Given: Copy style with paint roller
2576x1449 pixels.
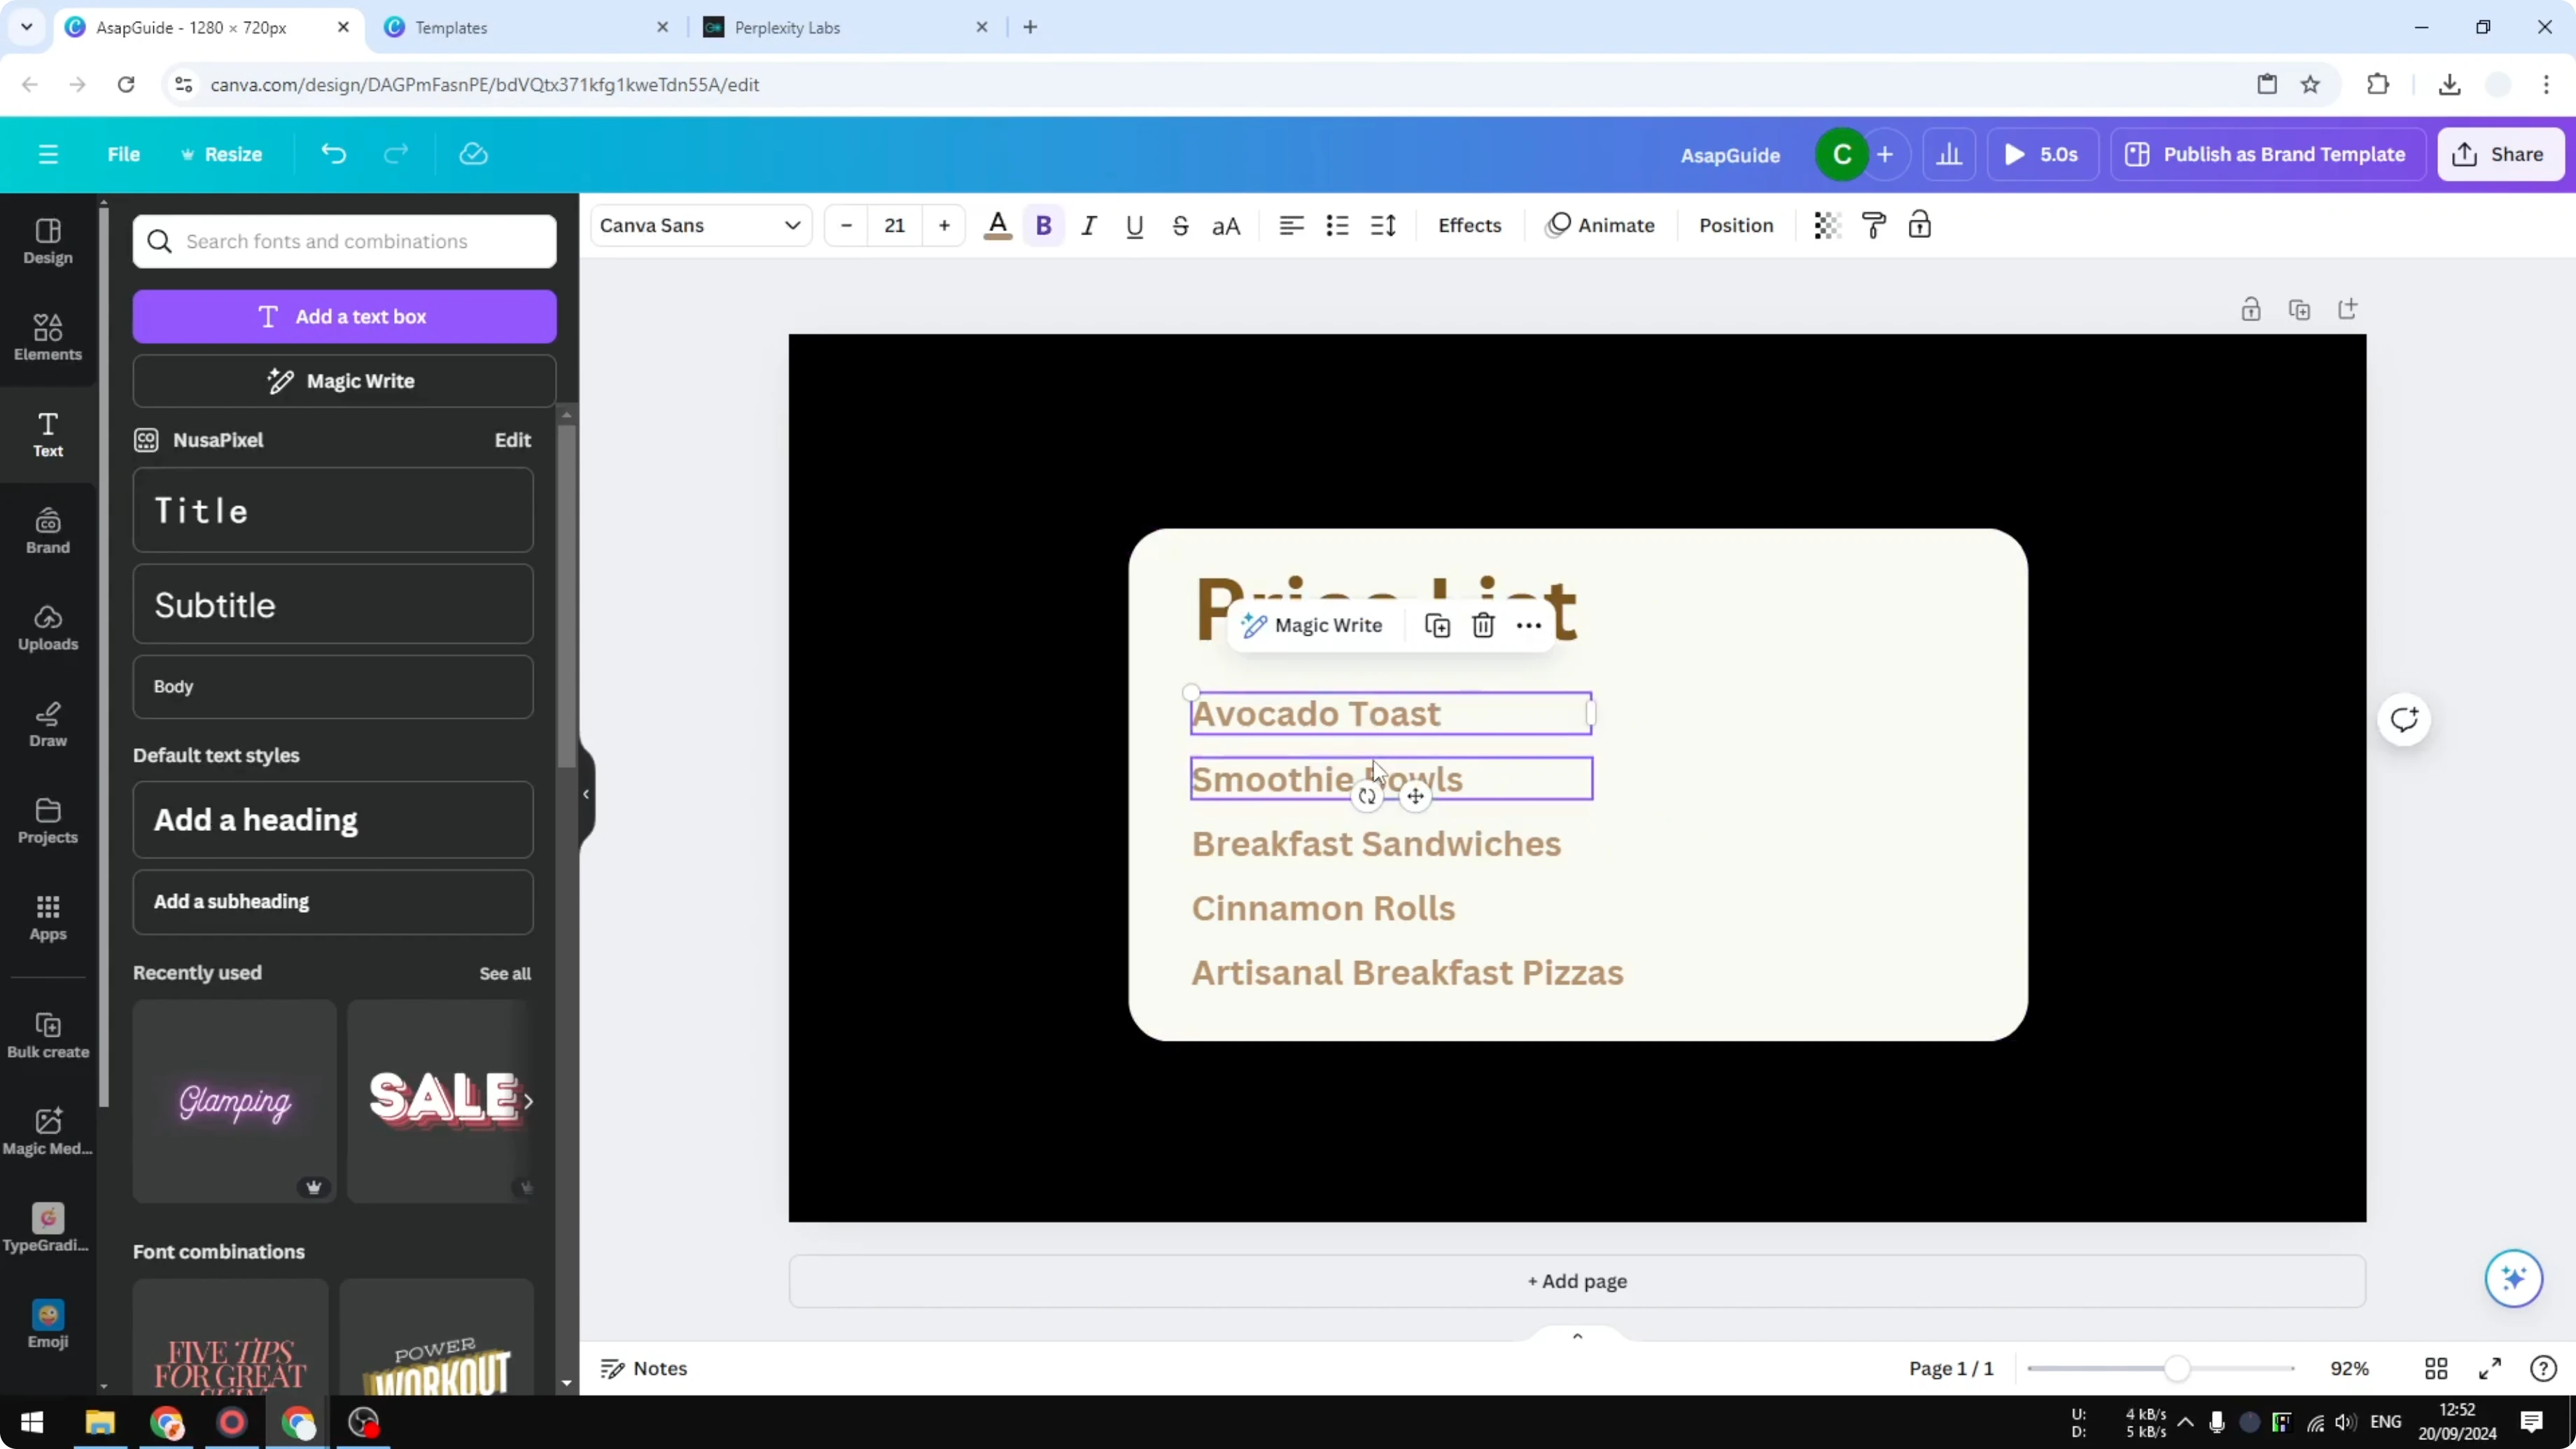Looking at the screenshot, I should (1874, 226).
